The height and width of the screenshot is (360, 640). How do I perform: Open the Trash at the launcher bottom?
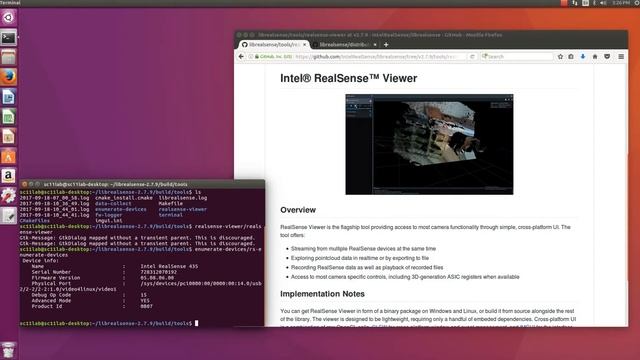pos(9,350)
